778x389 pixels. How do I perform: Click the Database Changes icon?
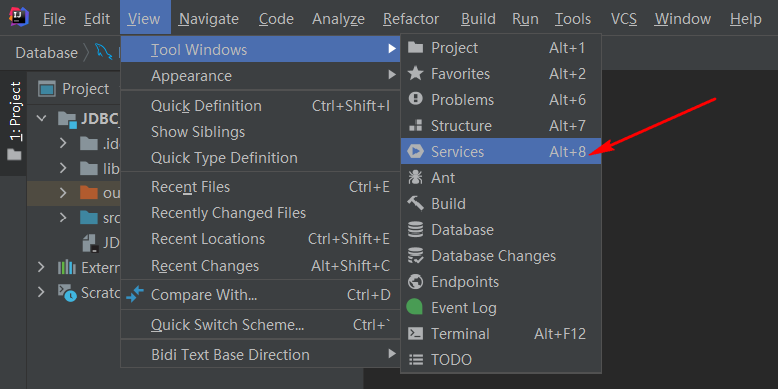[x=415, y=256]
